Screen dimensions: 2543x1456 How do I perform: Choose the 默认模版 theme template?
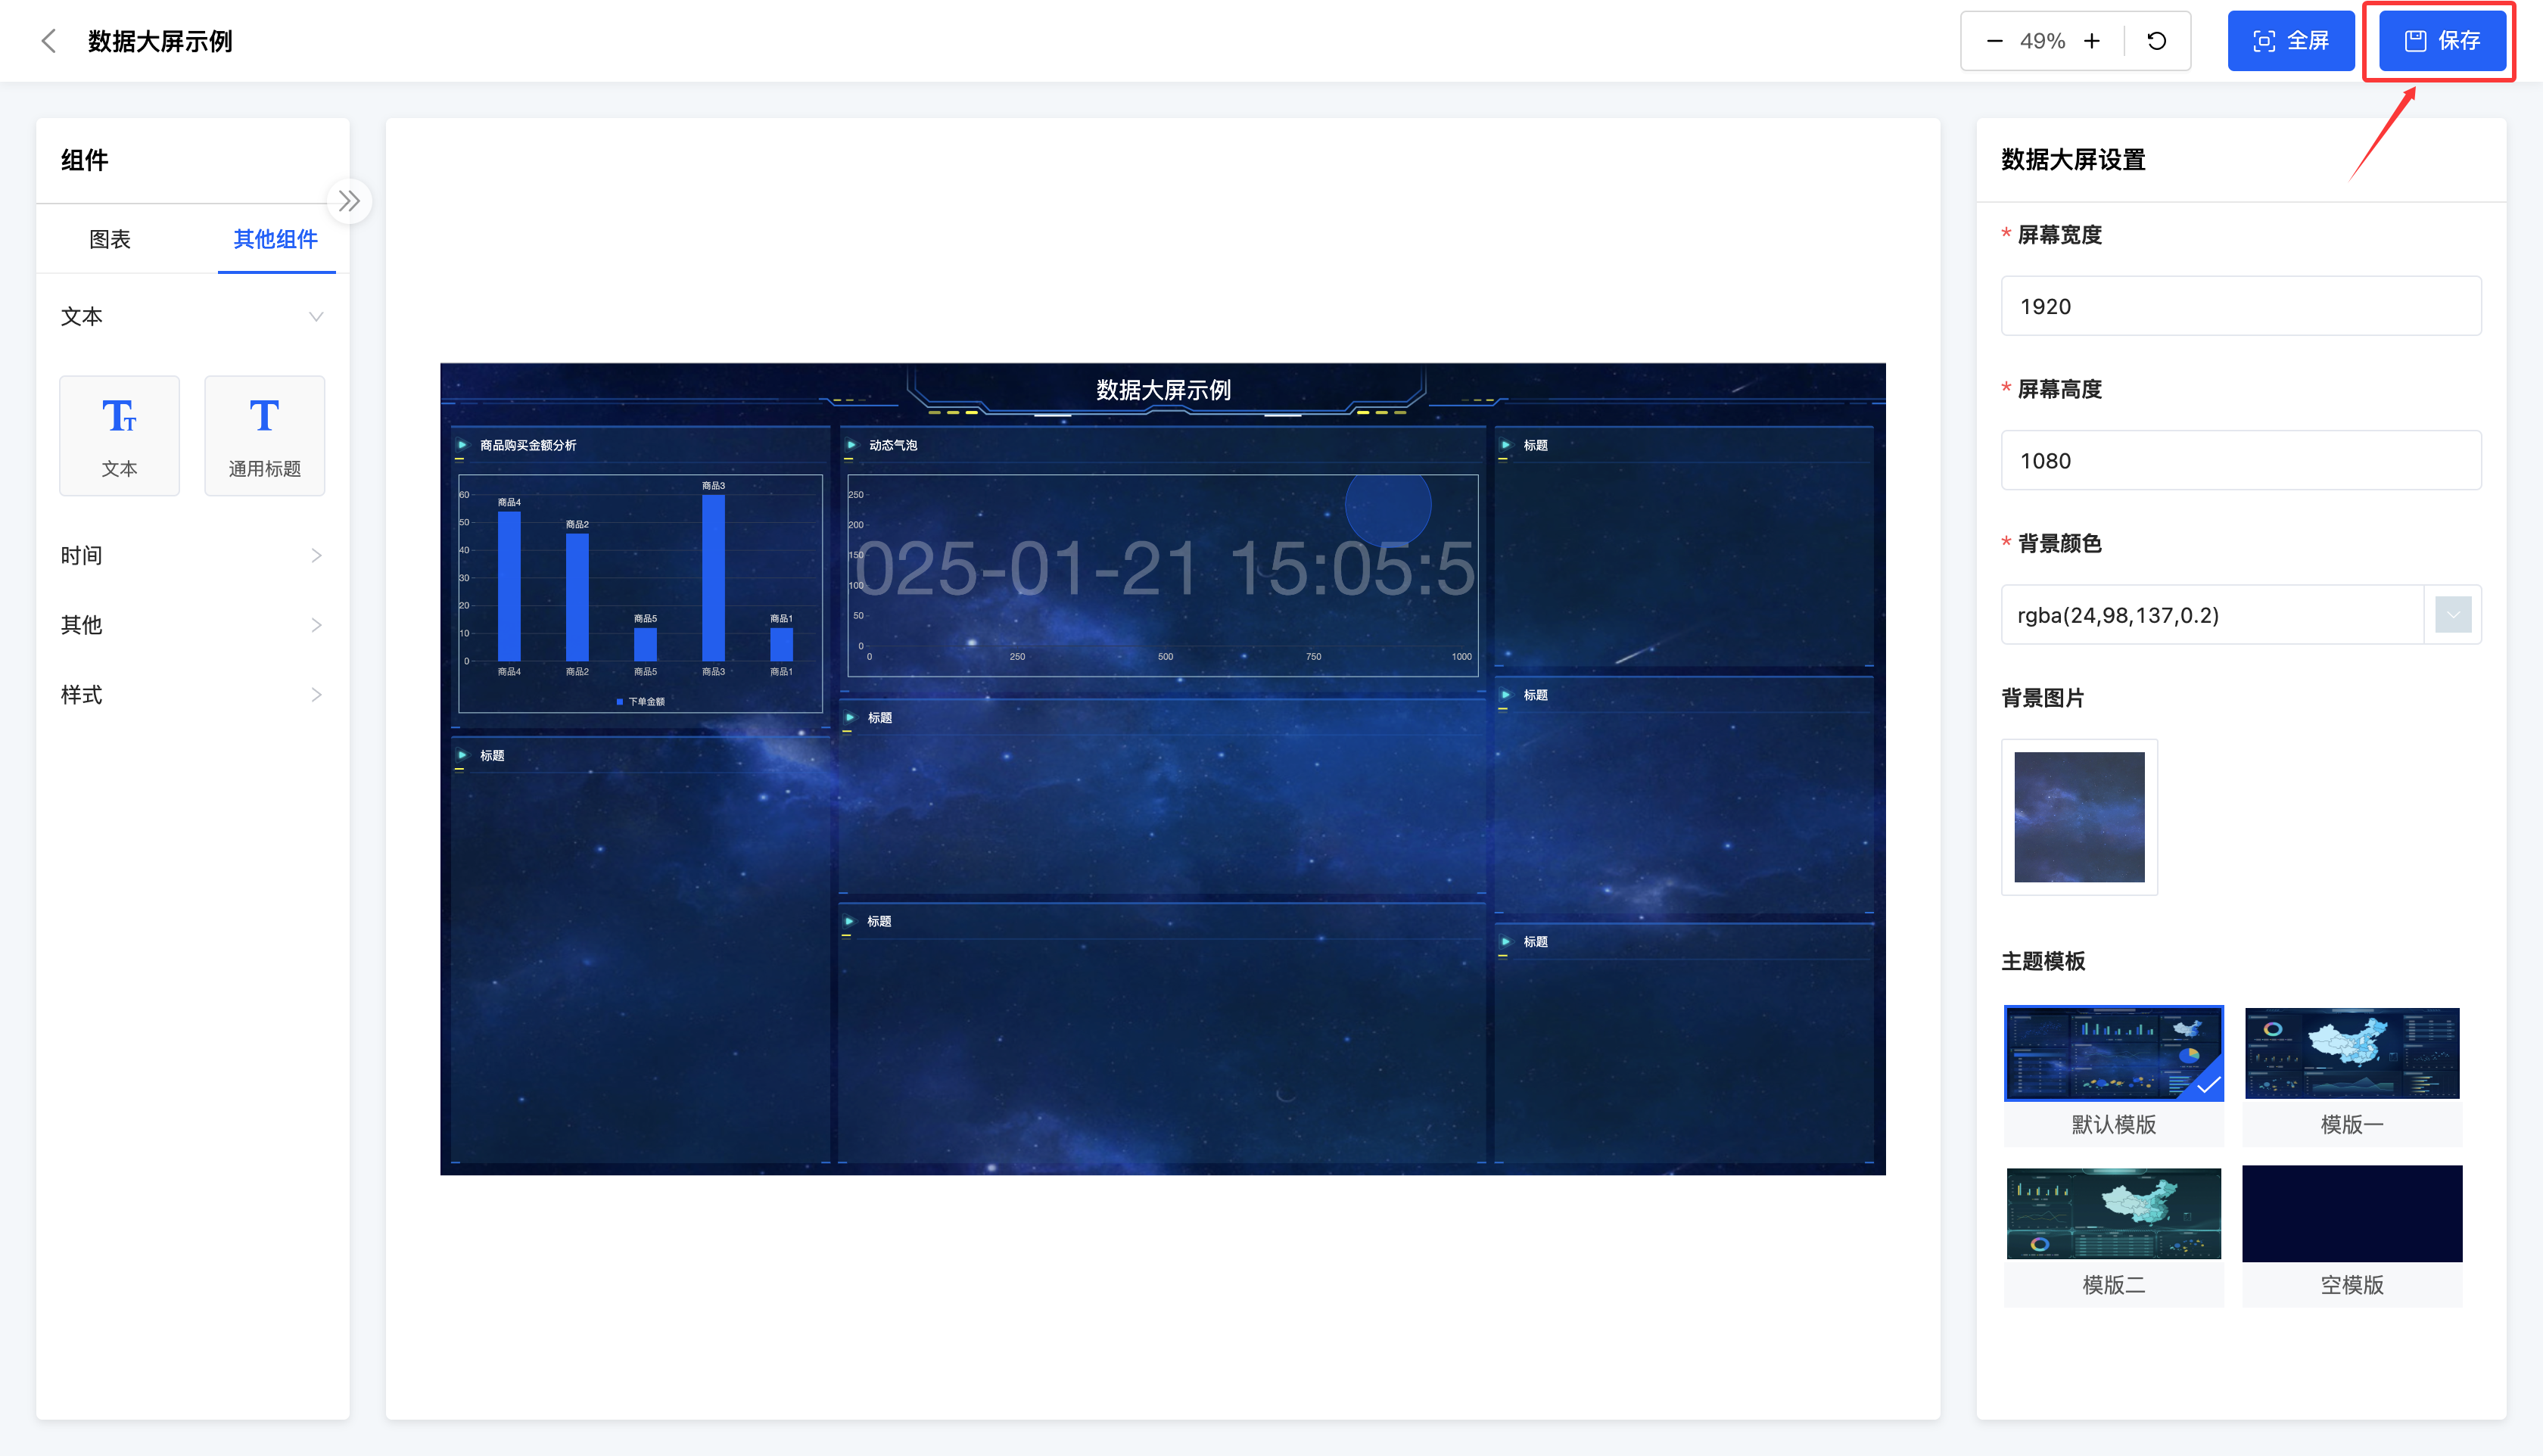tap(2113, 1054)
